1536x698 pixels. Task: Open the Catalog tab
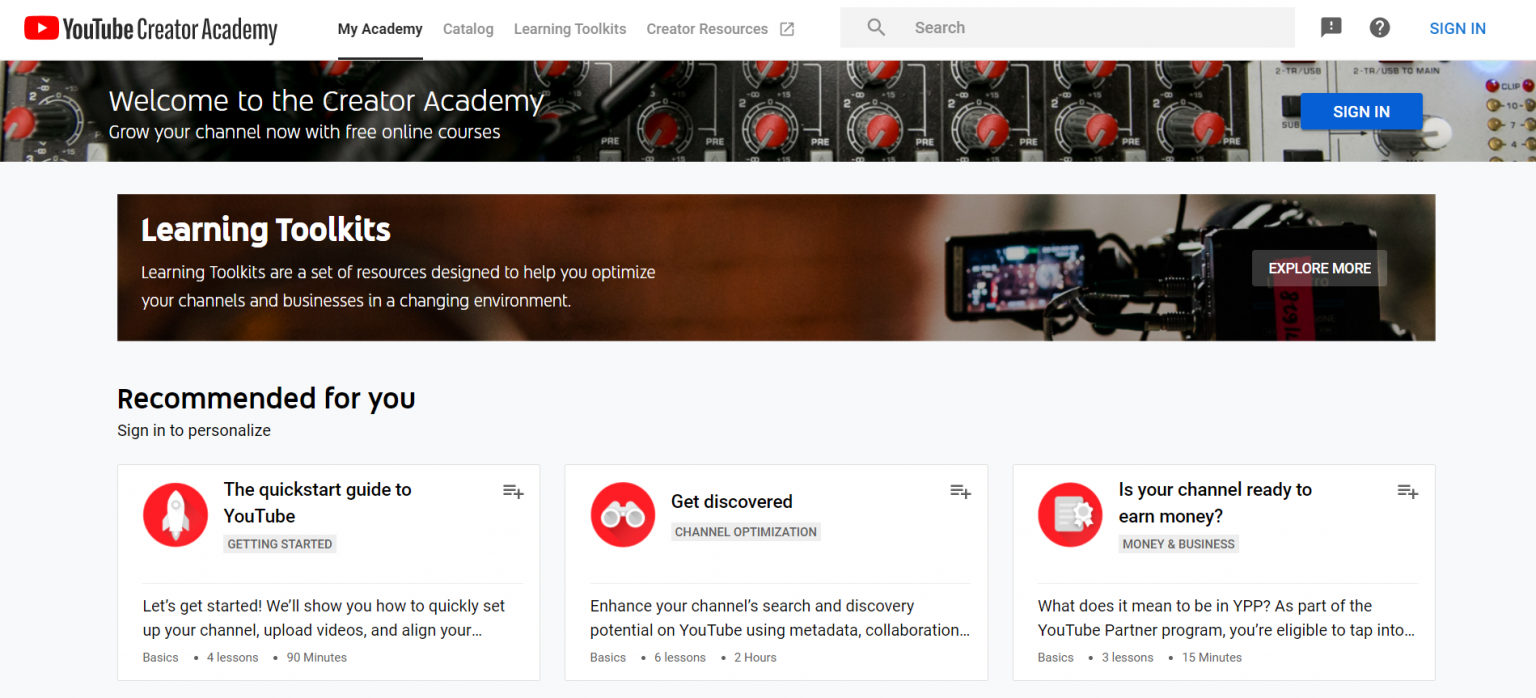coord(468,29)
